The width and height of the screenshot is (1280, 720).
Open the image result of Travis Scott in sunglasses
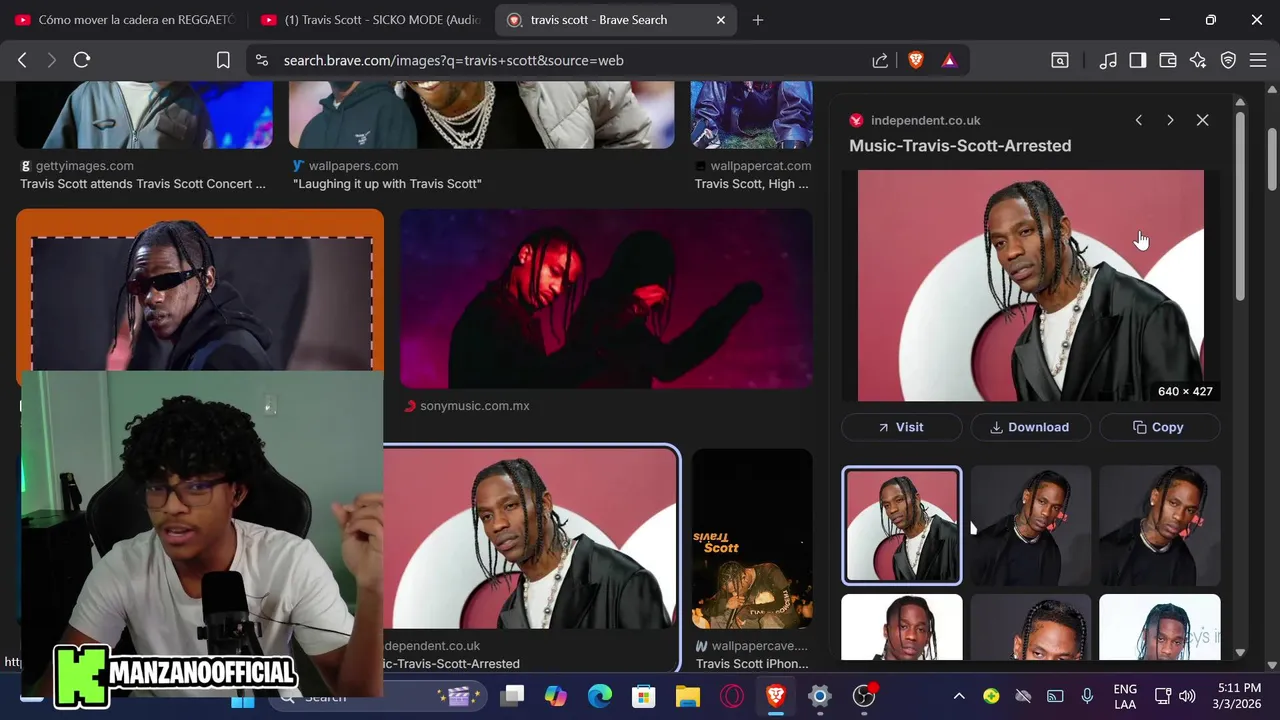pyautogui.click(x=200, y=290)
